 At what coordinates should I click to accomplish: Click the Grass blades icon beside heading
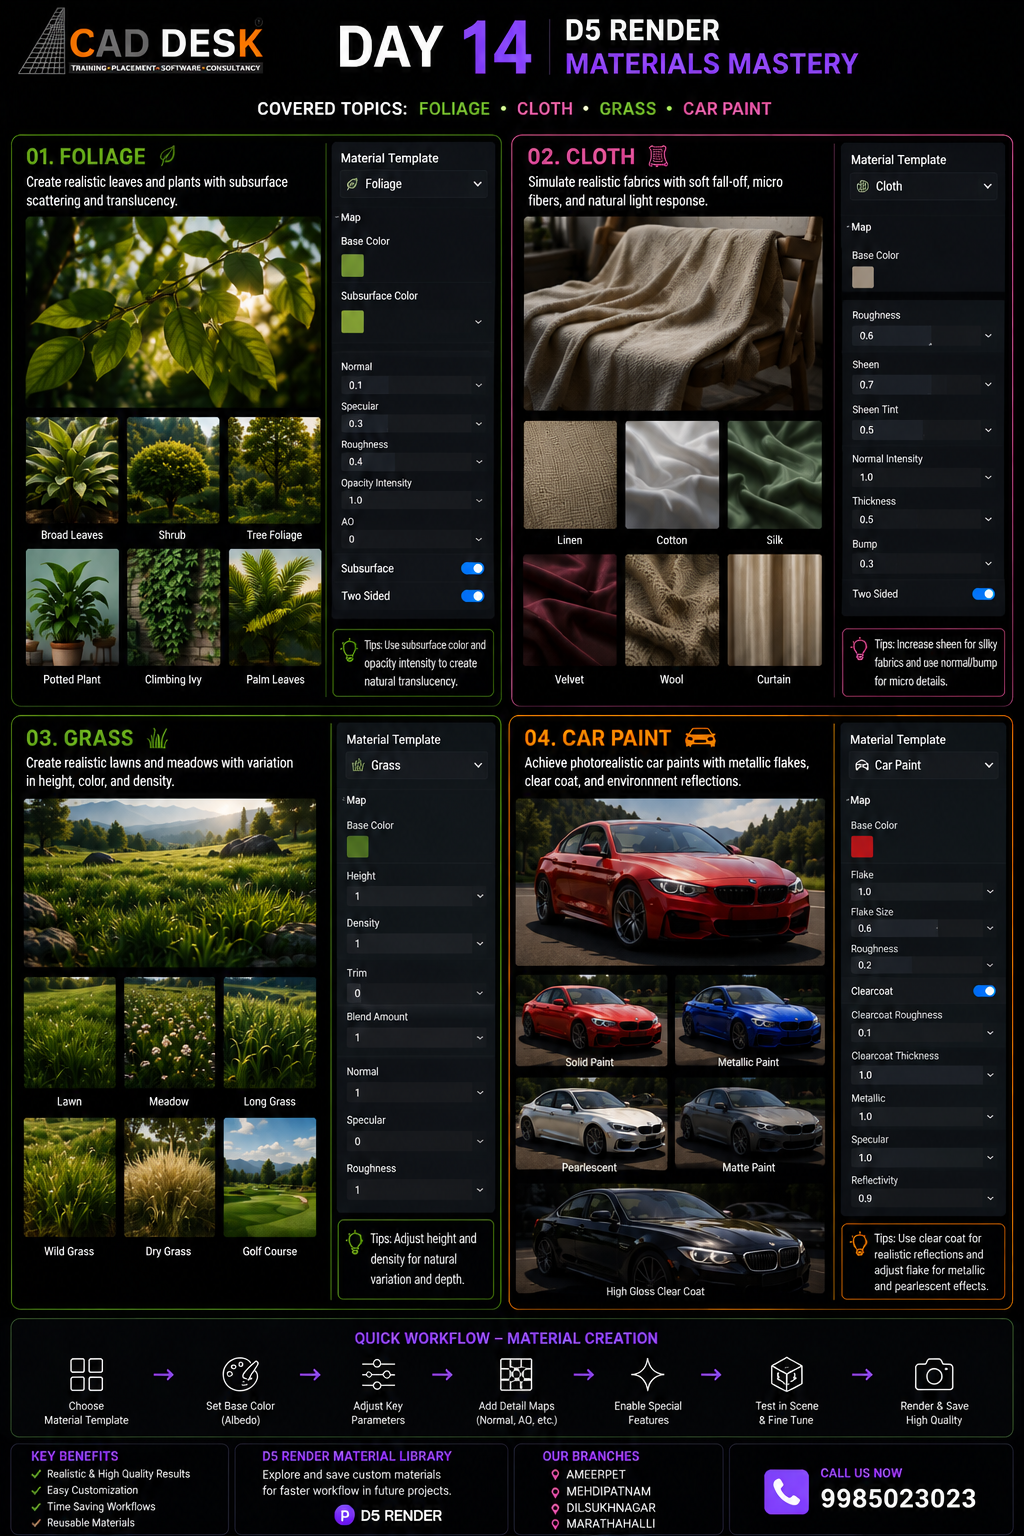click(x=158, y=738)
